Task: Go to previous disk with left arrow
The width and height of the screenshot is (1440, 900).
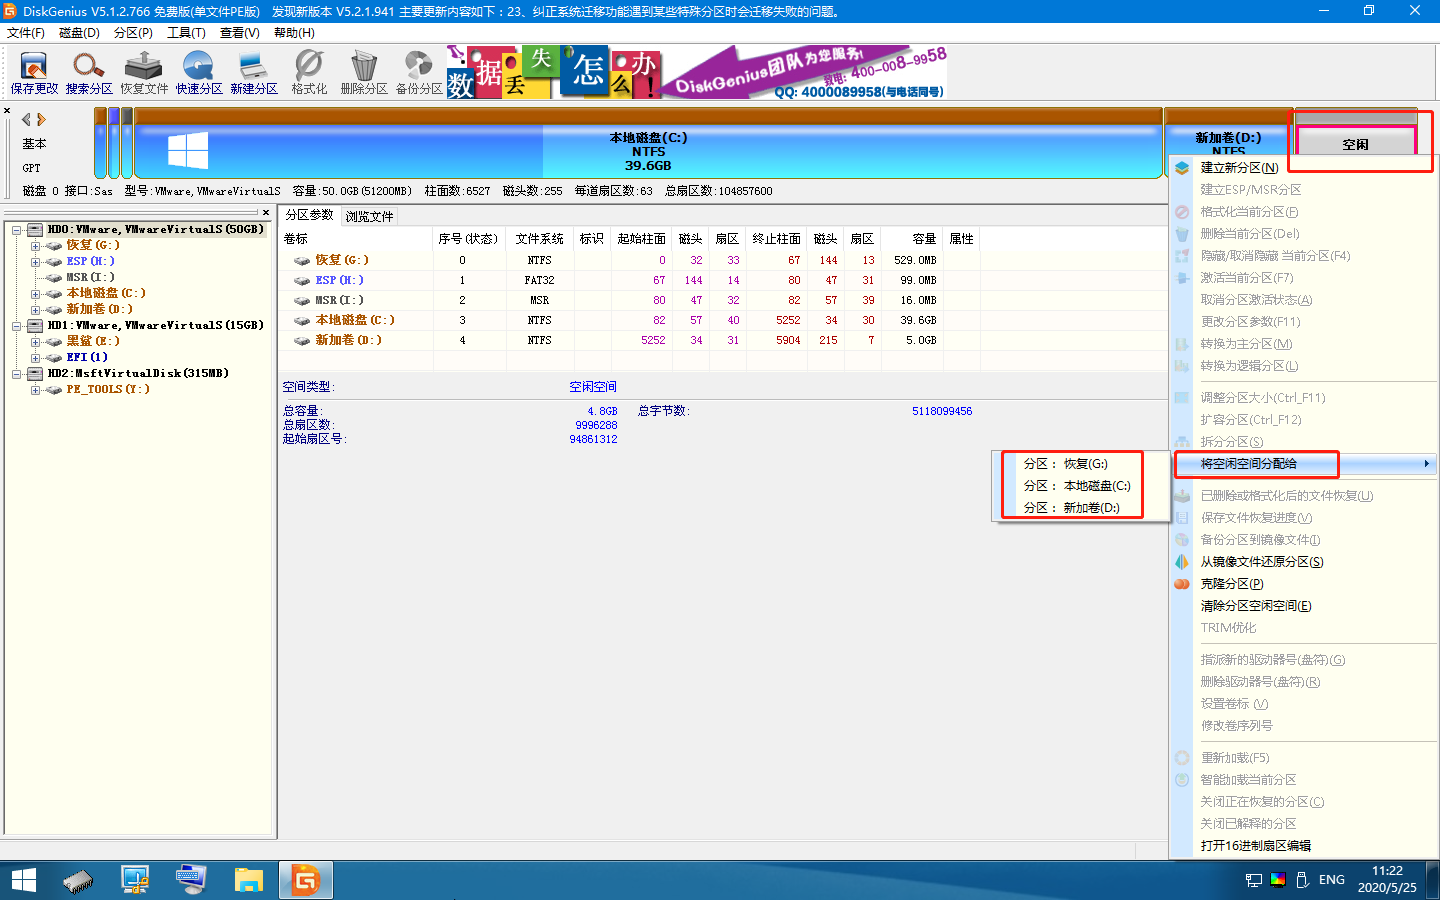Action: pyautogui.click(x=27, y=119)
